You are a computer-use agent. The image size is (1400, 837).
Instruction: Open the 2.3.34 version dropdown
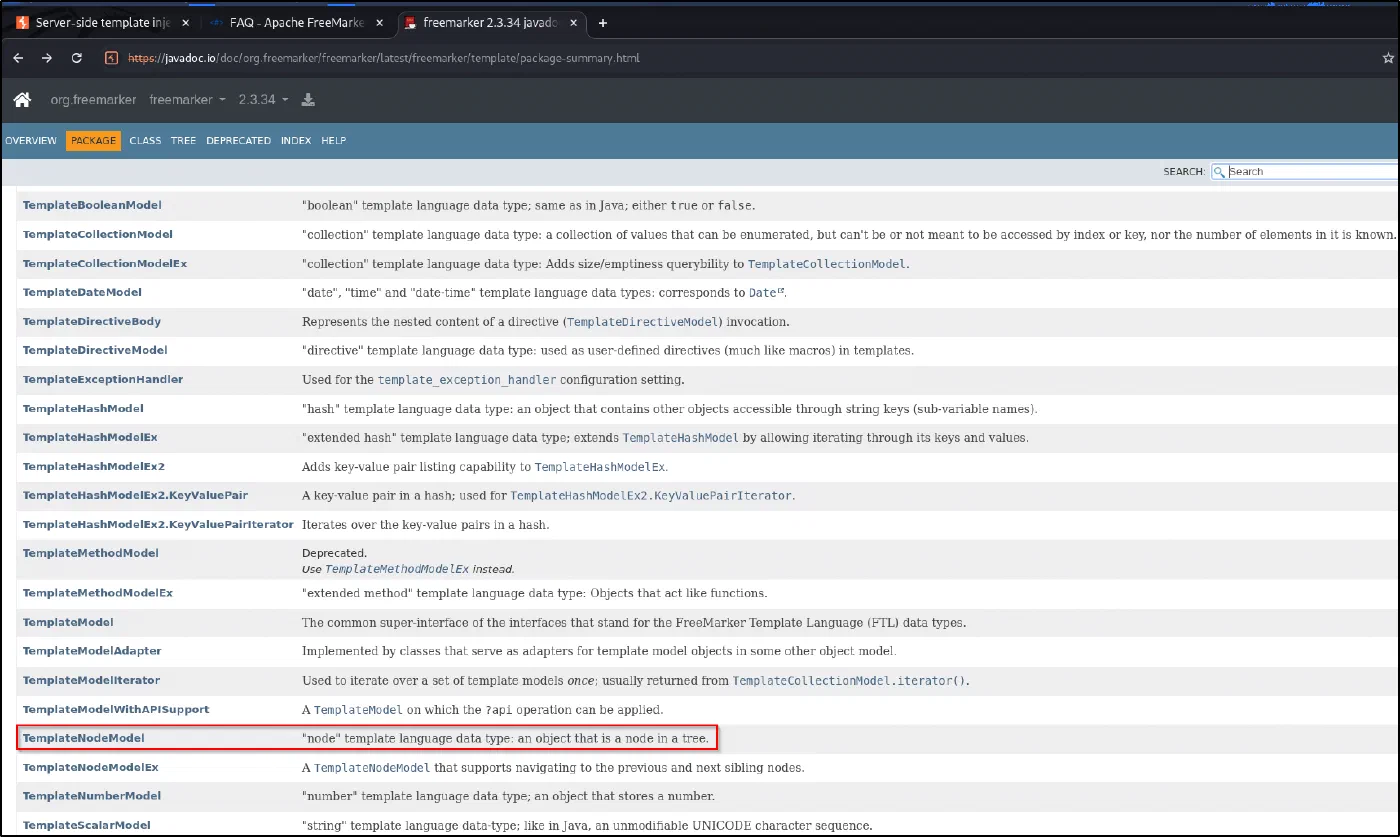point(263,100)
